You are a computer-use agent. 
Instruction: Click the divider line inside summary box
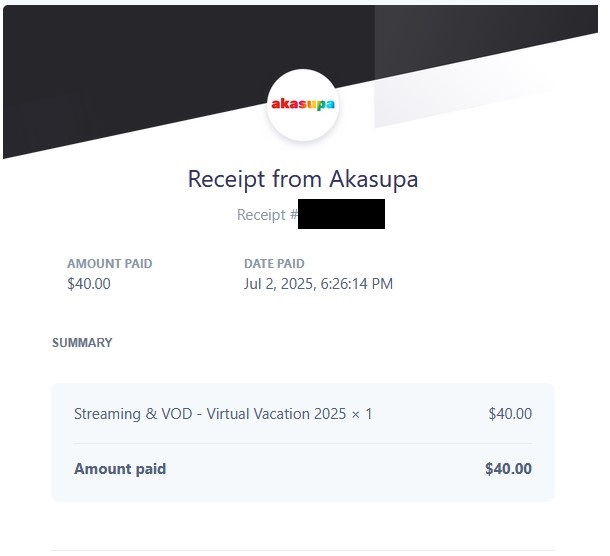[303, 443]
